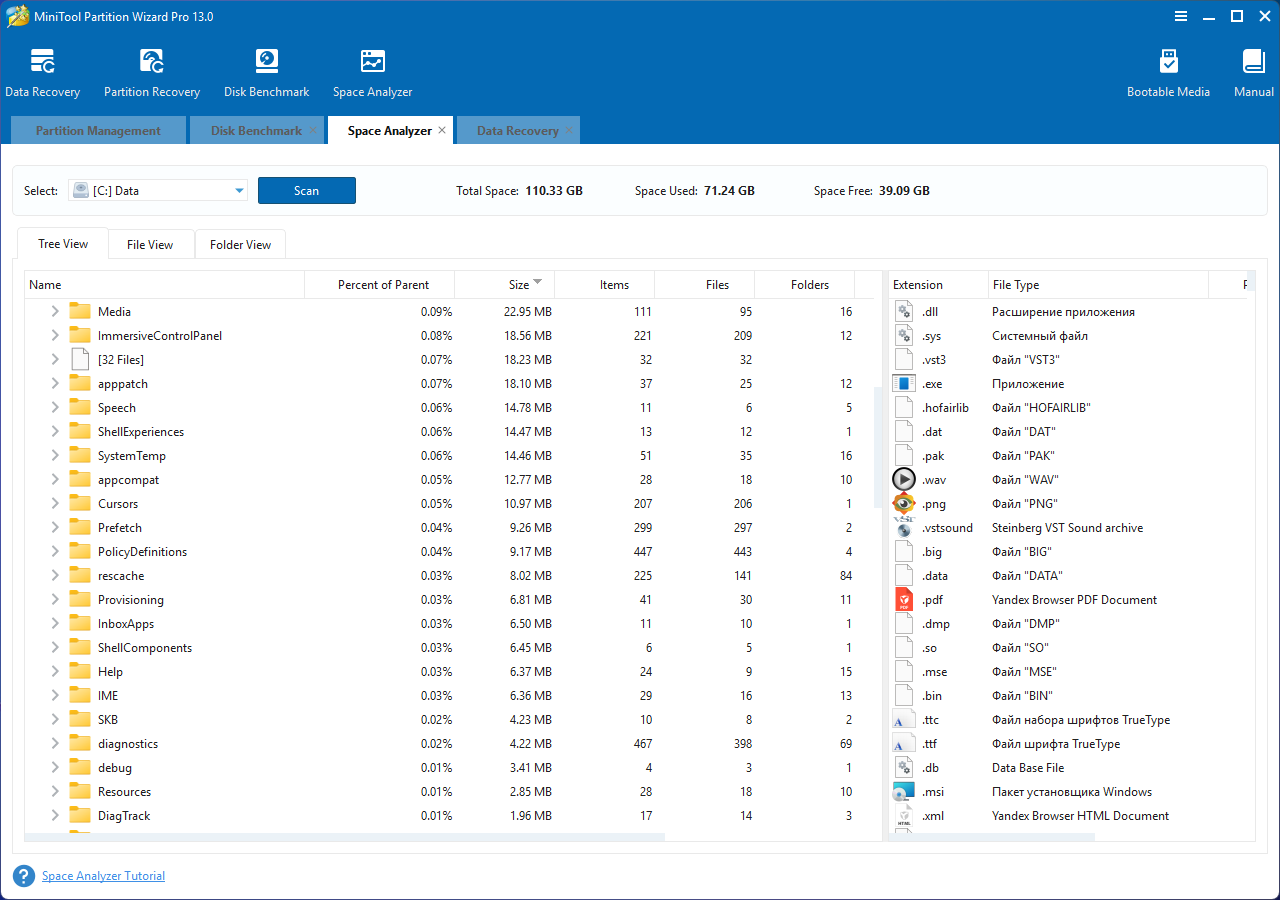Viewport: 1280px width, 900px height.
Task: Select the Tree View tab
Action: (63, 243)
